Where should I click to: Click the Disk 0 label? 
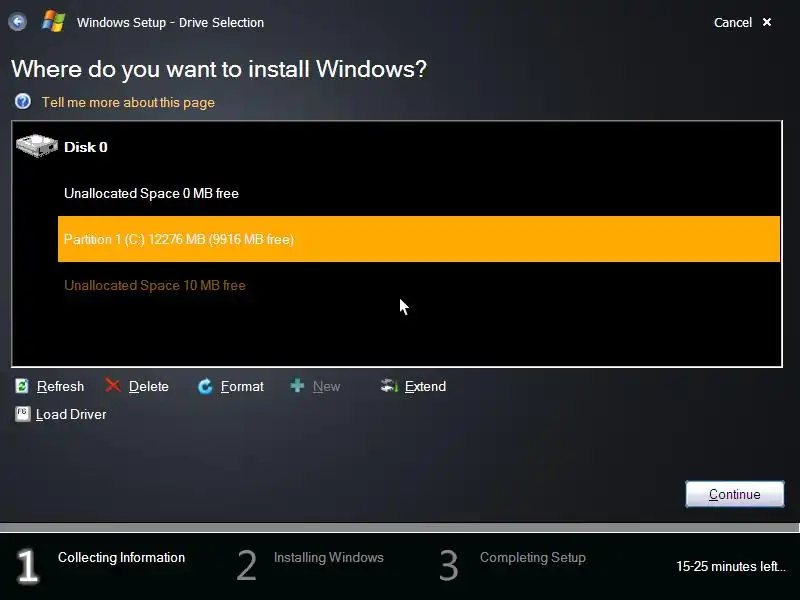coord(86,147)
